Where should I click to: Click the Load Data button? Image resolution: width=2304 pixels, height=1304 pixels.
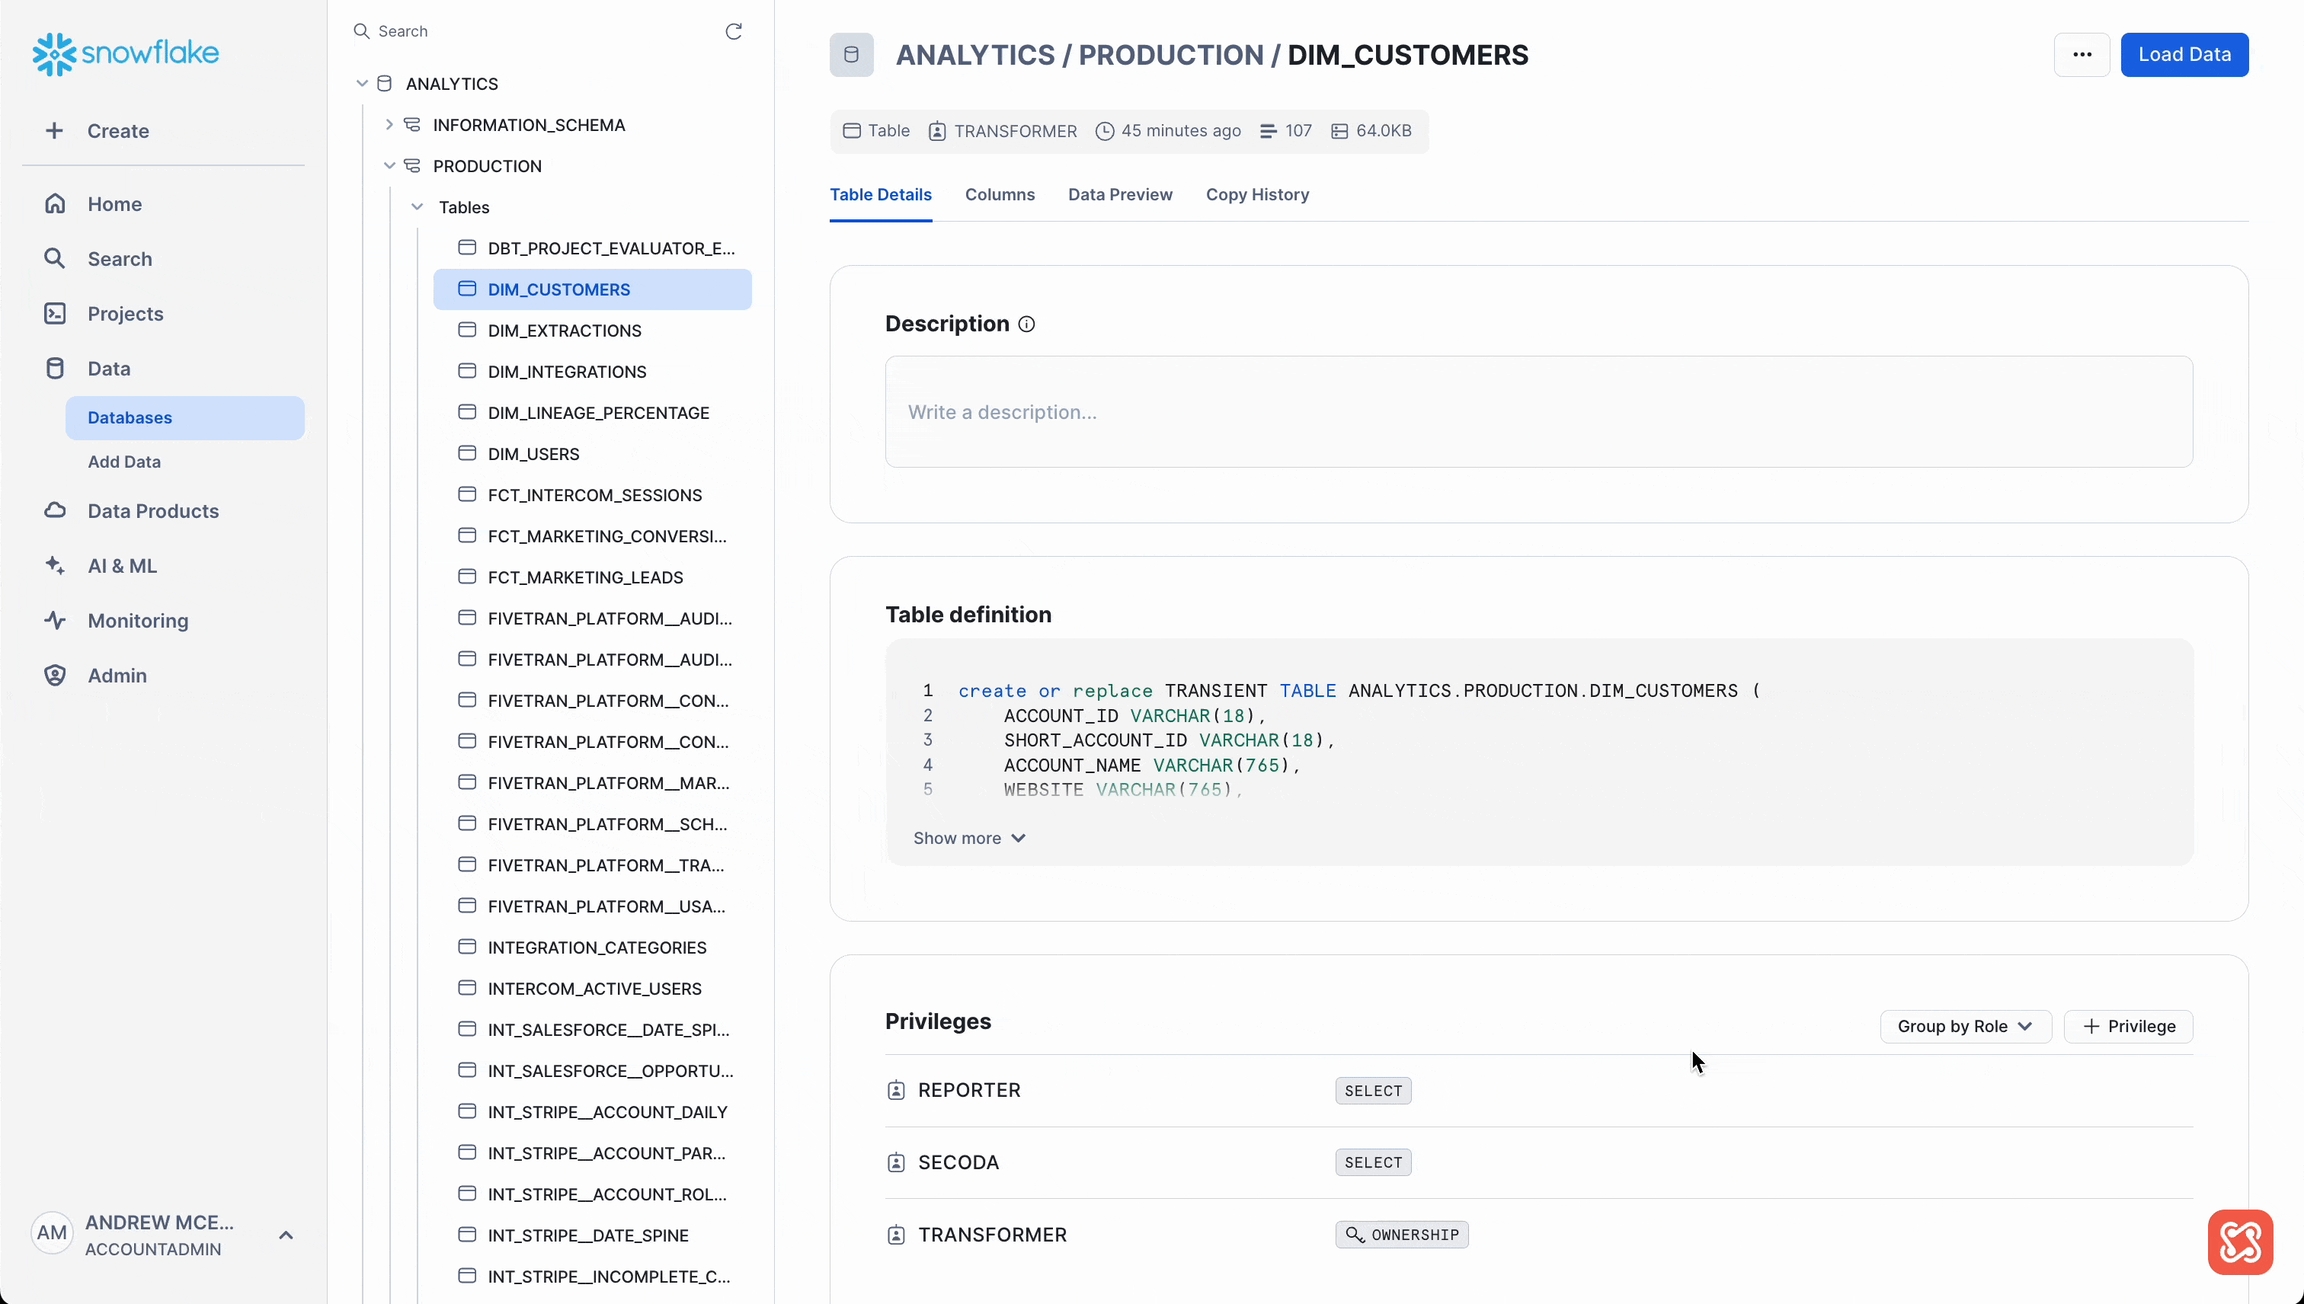[x=2184, y=55]
